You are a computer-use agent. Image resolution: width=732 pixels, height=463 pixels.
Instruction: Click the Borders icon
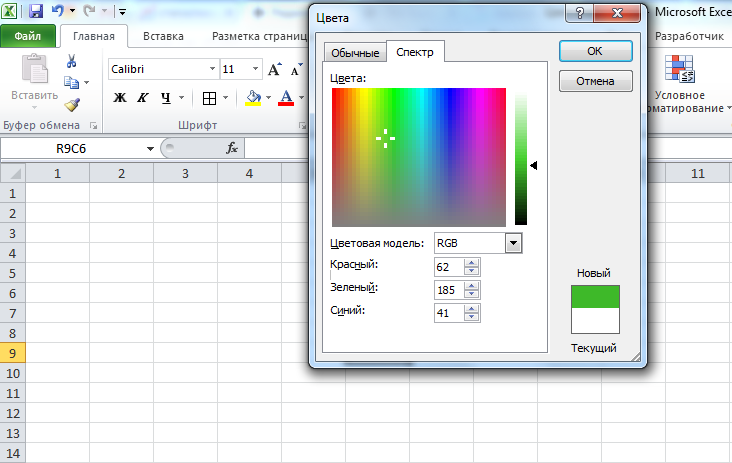[x=209, y=98]
